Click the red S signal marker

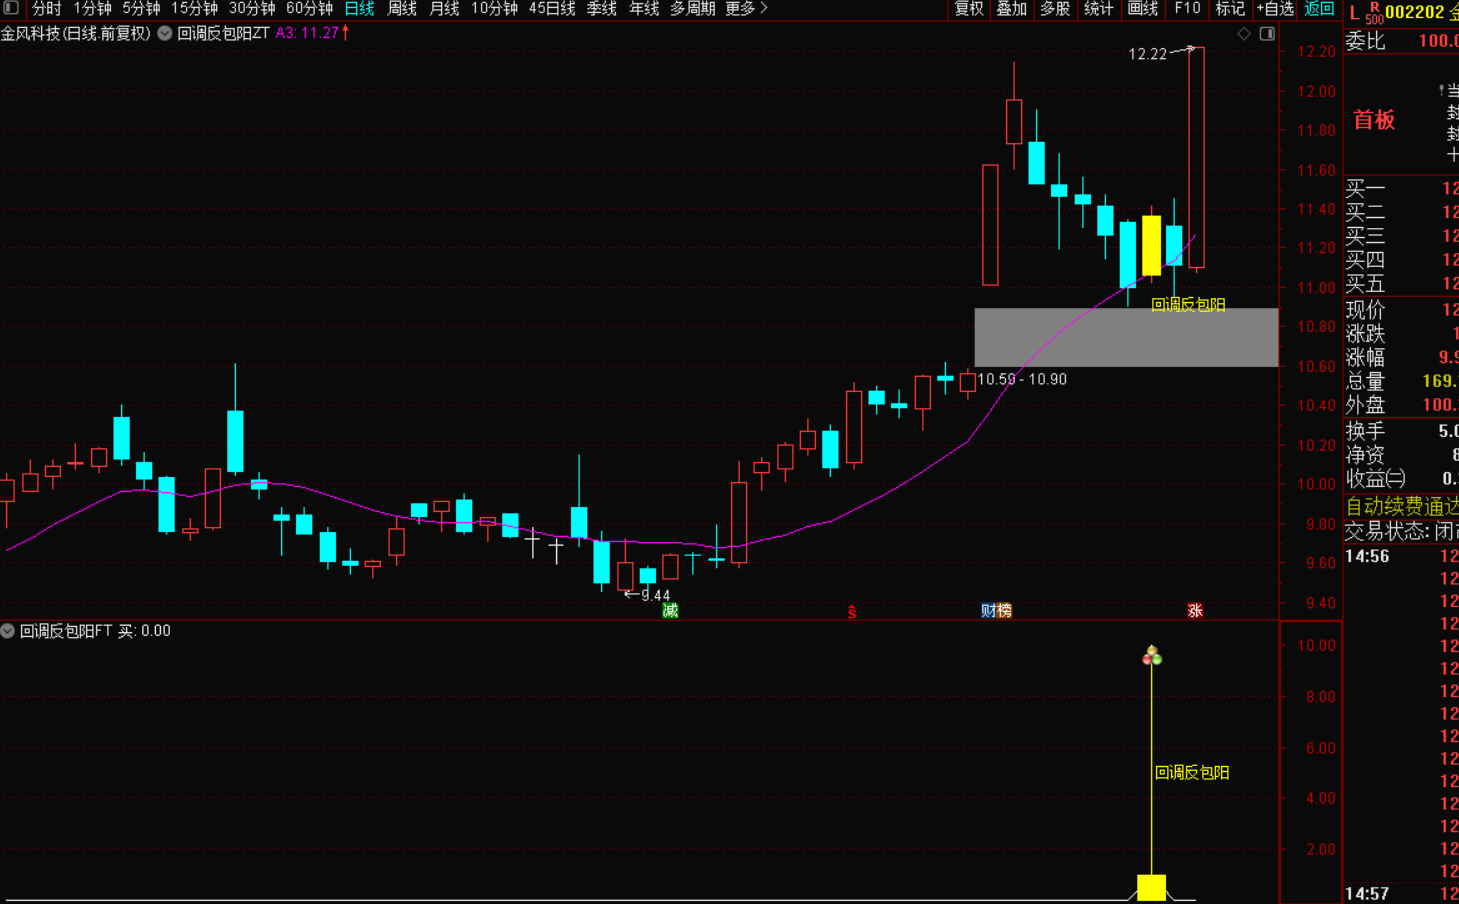point(852,611)
